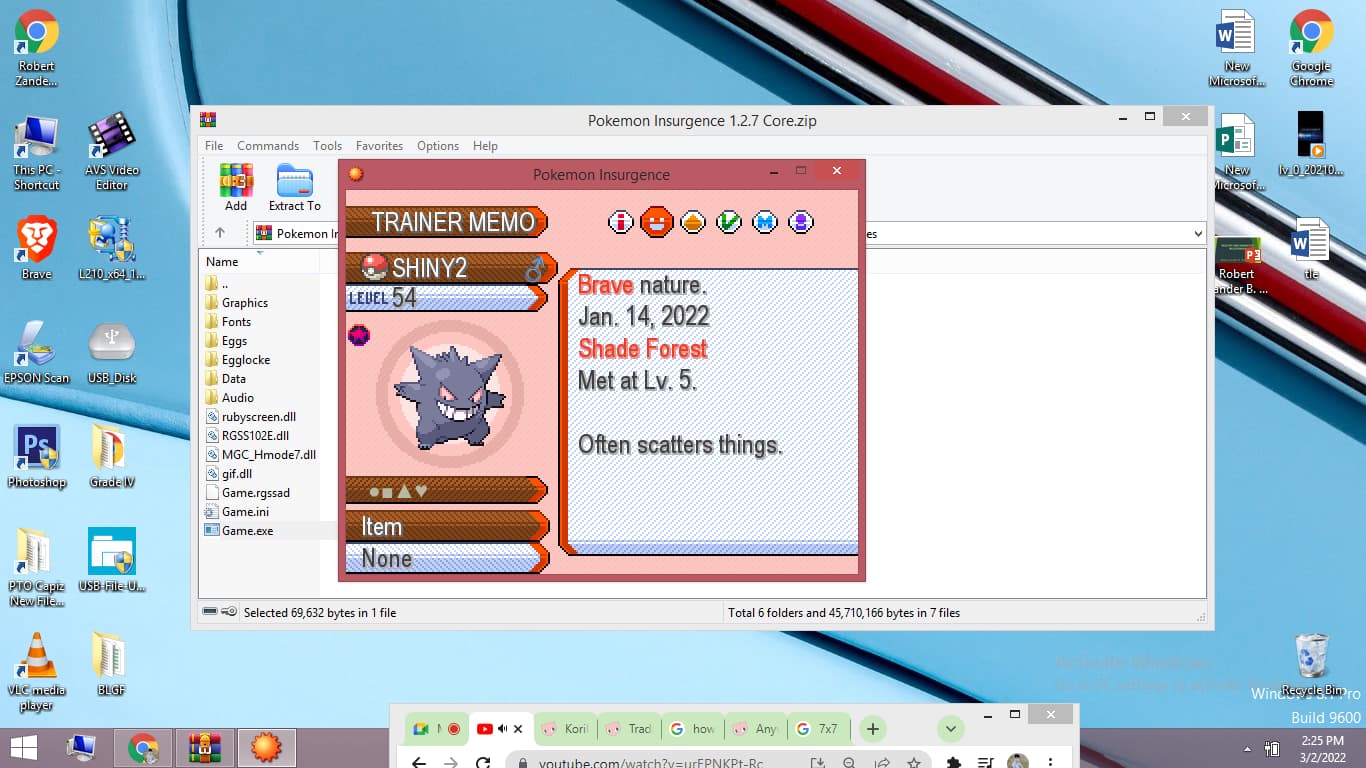Open the File menu in WinRAR
This screenshot has width=1366, height=768.
coord(214,146)
